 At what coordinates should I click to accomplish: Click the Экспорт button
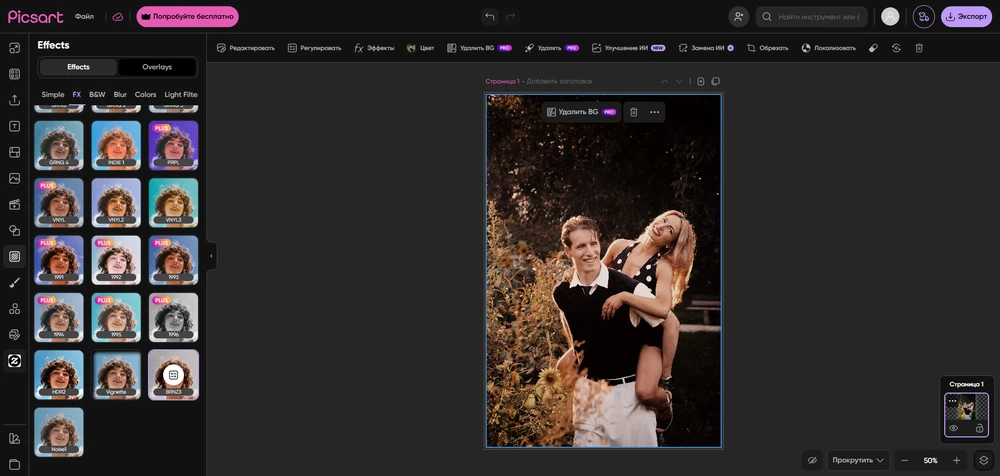pyautogui.click(x=966, y=17)
